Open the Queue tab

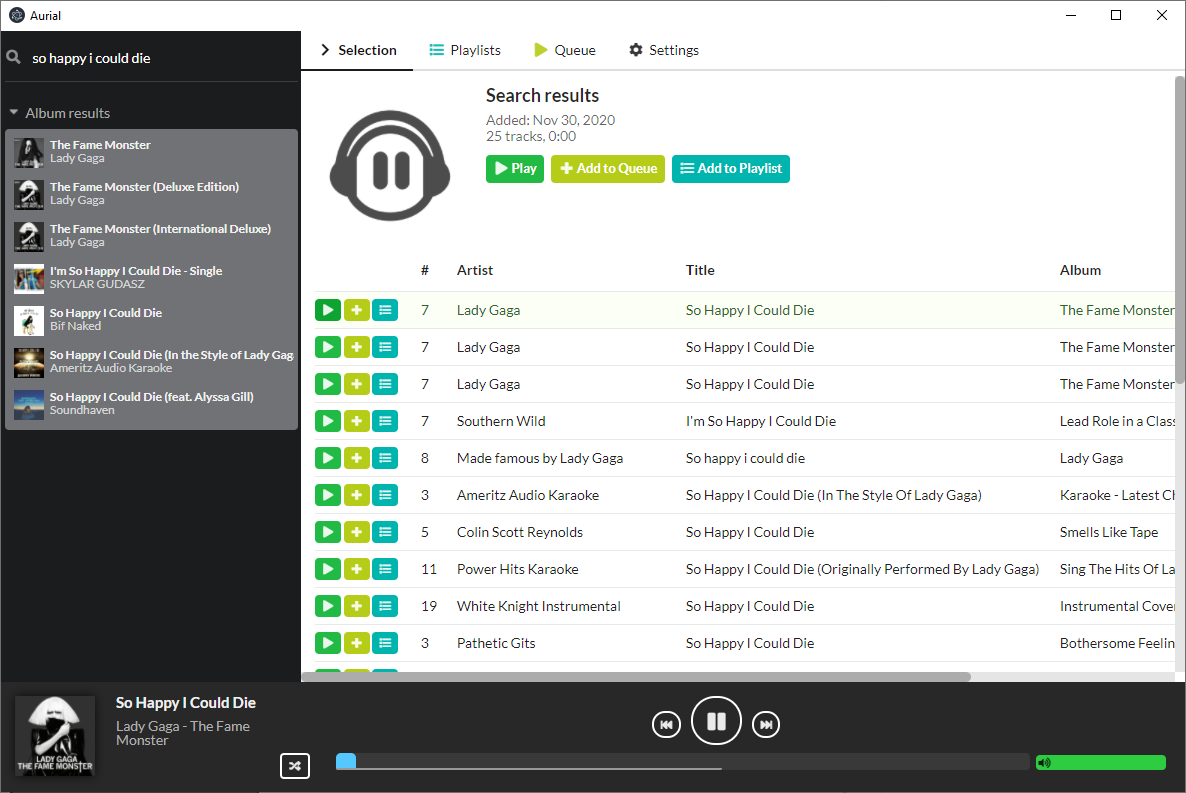point(565,51)
